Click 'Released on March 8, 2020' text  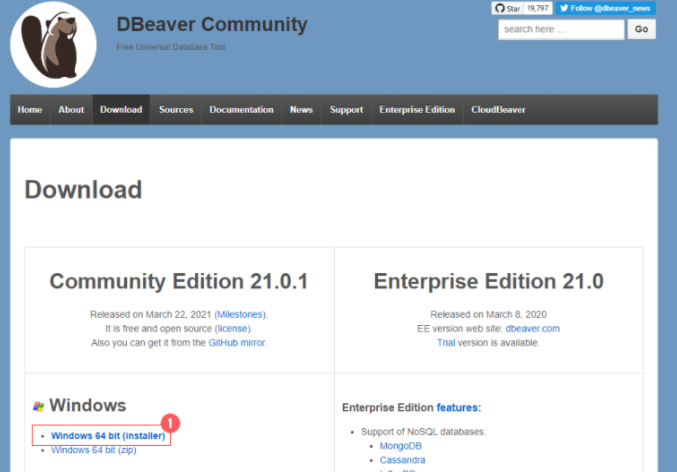click(488, 314)
